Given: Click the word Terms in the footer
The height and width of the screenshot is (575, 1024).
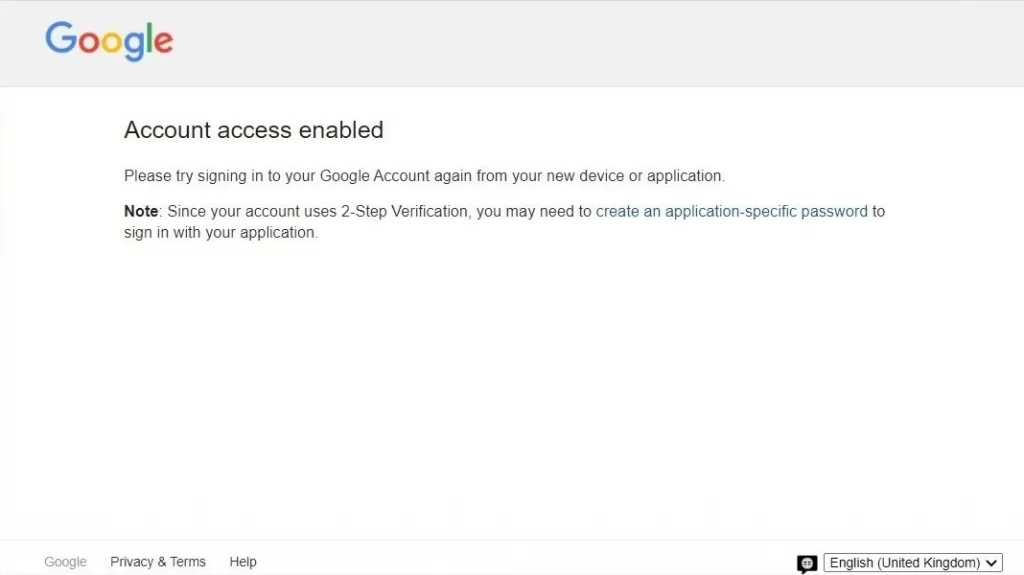Looking at the screenshot, I should (x=188, y=562).
